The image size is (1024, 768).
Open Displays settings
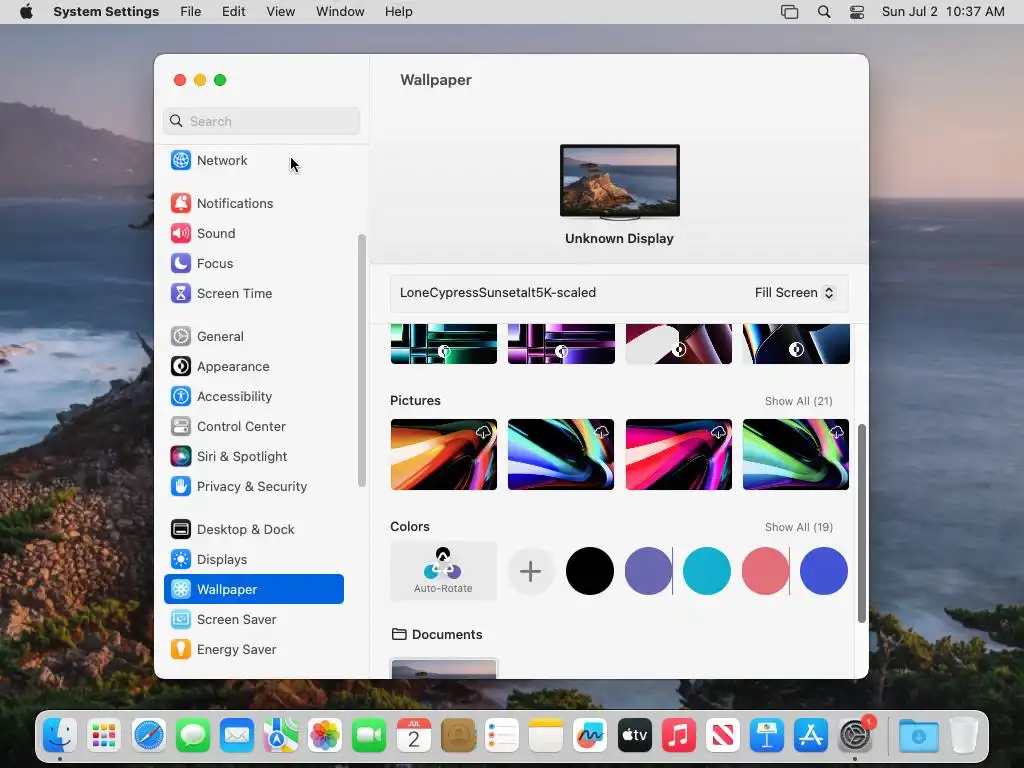click(x=253, y=560)
